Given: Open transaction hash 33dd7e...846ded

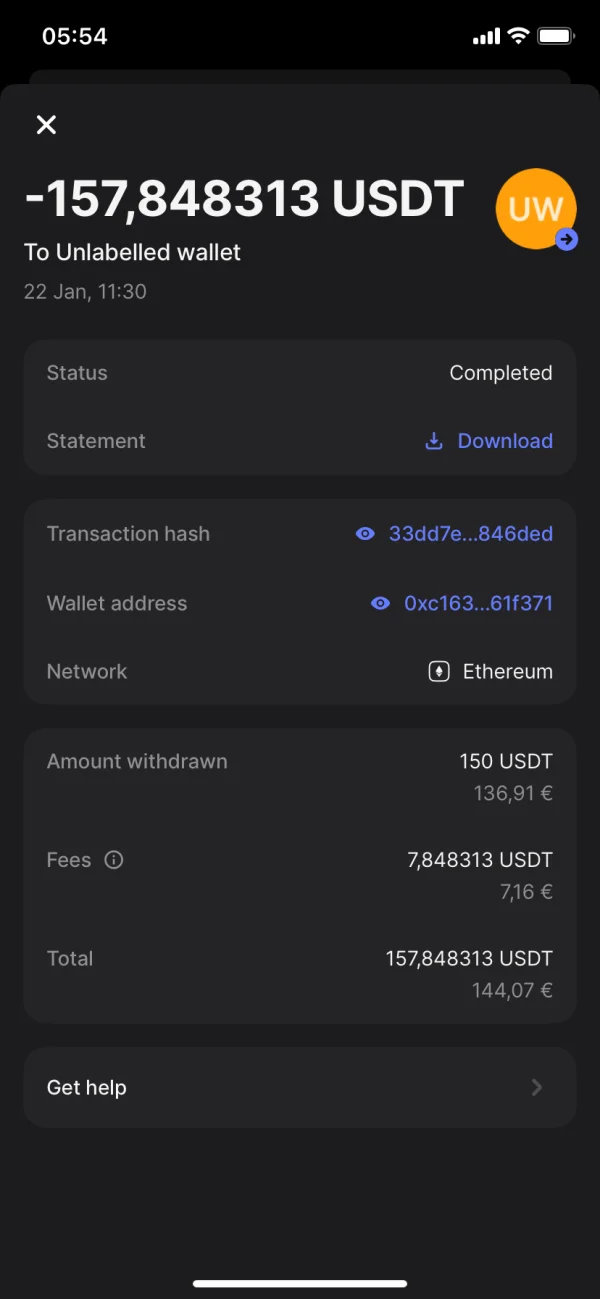Looking at the screenshot, I should [470, 534].
